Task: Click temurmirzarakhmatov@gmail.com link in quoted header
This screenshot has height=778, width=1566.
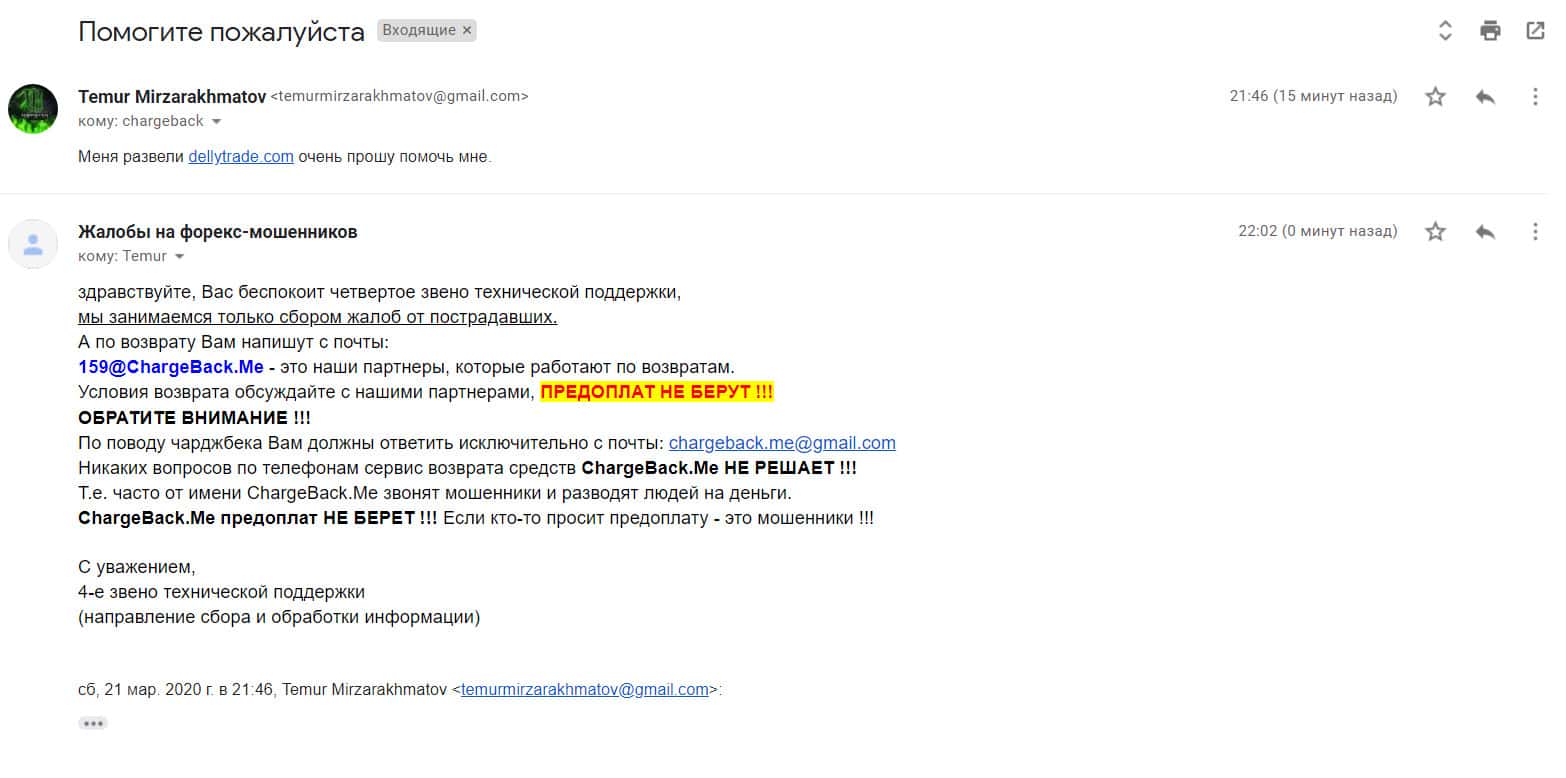Action: click(x=585, y=690)
